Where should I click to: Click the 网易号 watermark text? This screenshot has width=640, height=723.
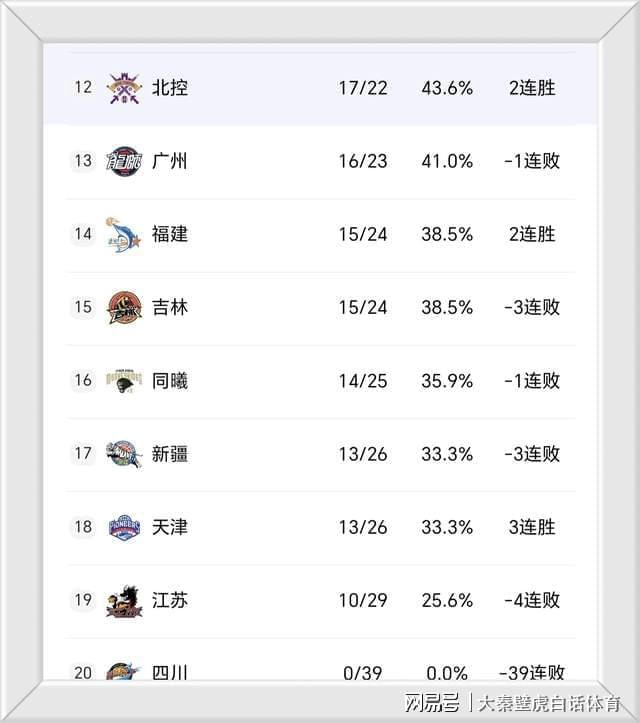pyautogui.click(x=431, y=700)
